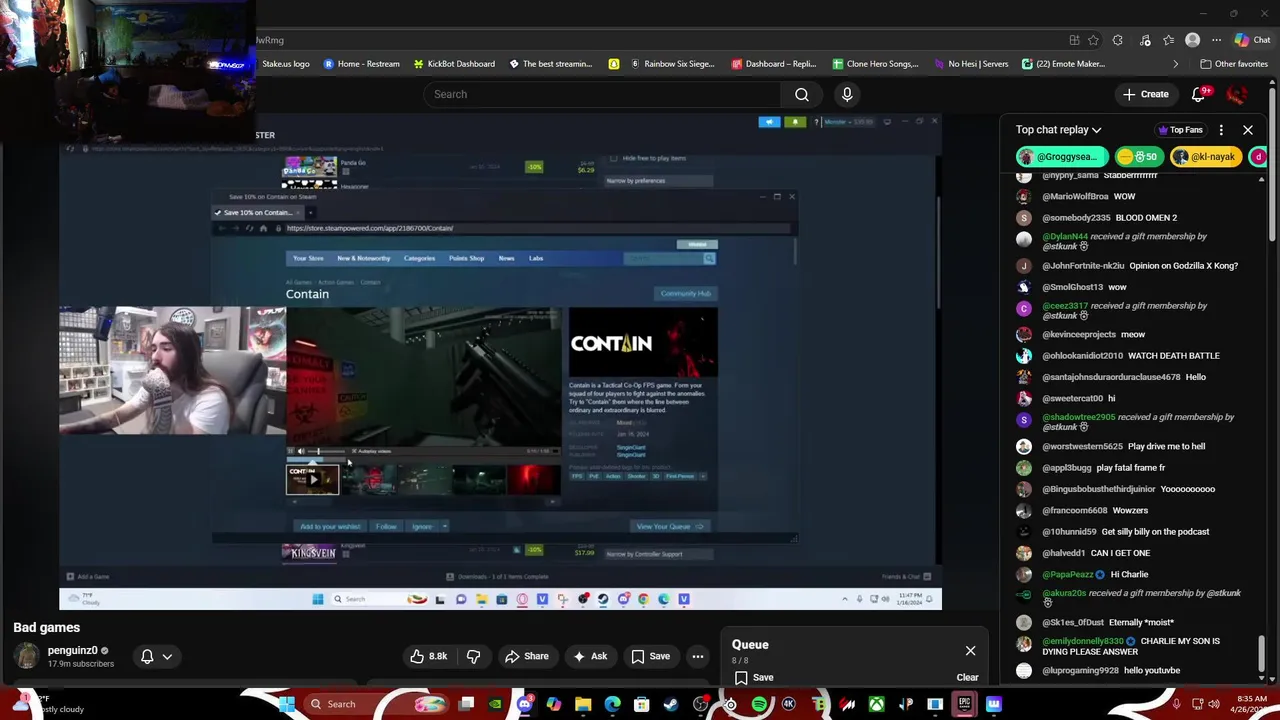1280x720 pixels.
Task: Click the YouTube search magnifier button
Action: coord(802,94)
